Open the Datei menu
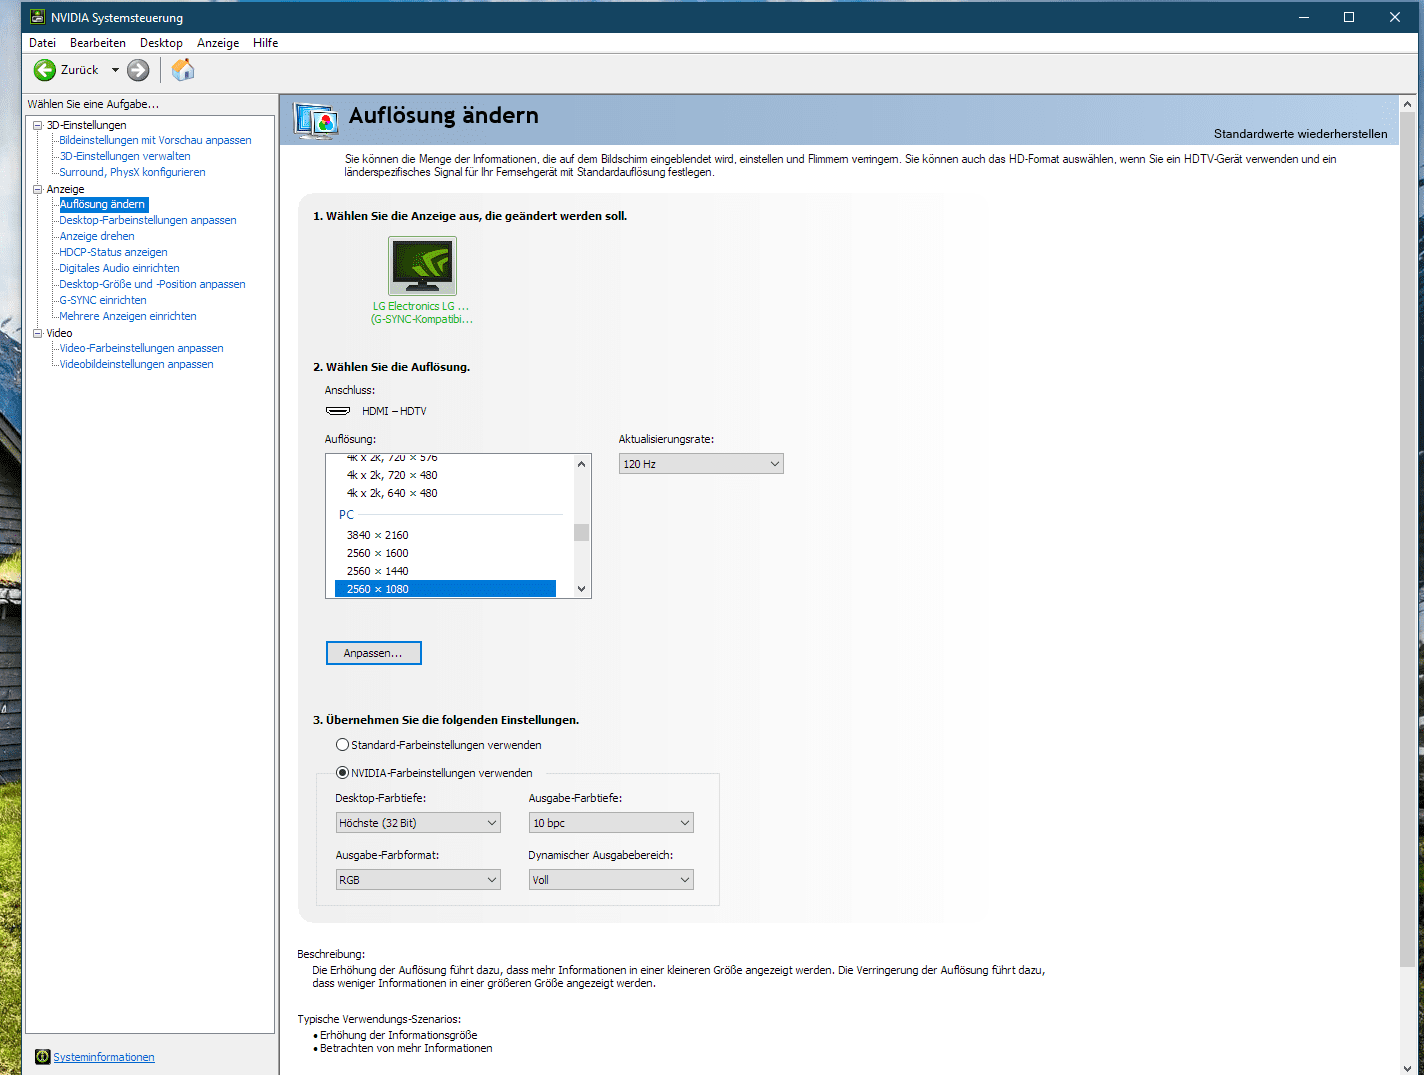This screenshot has height=1075, width=1424. (x=42, y=43)
